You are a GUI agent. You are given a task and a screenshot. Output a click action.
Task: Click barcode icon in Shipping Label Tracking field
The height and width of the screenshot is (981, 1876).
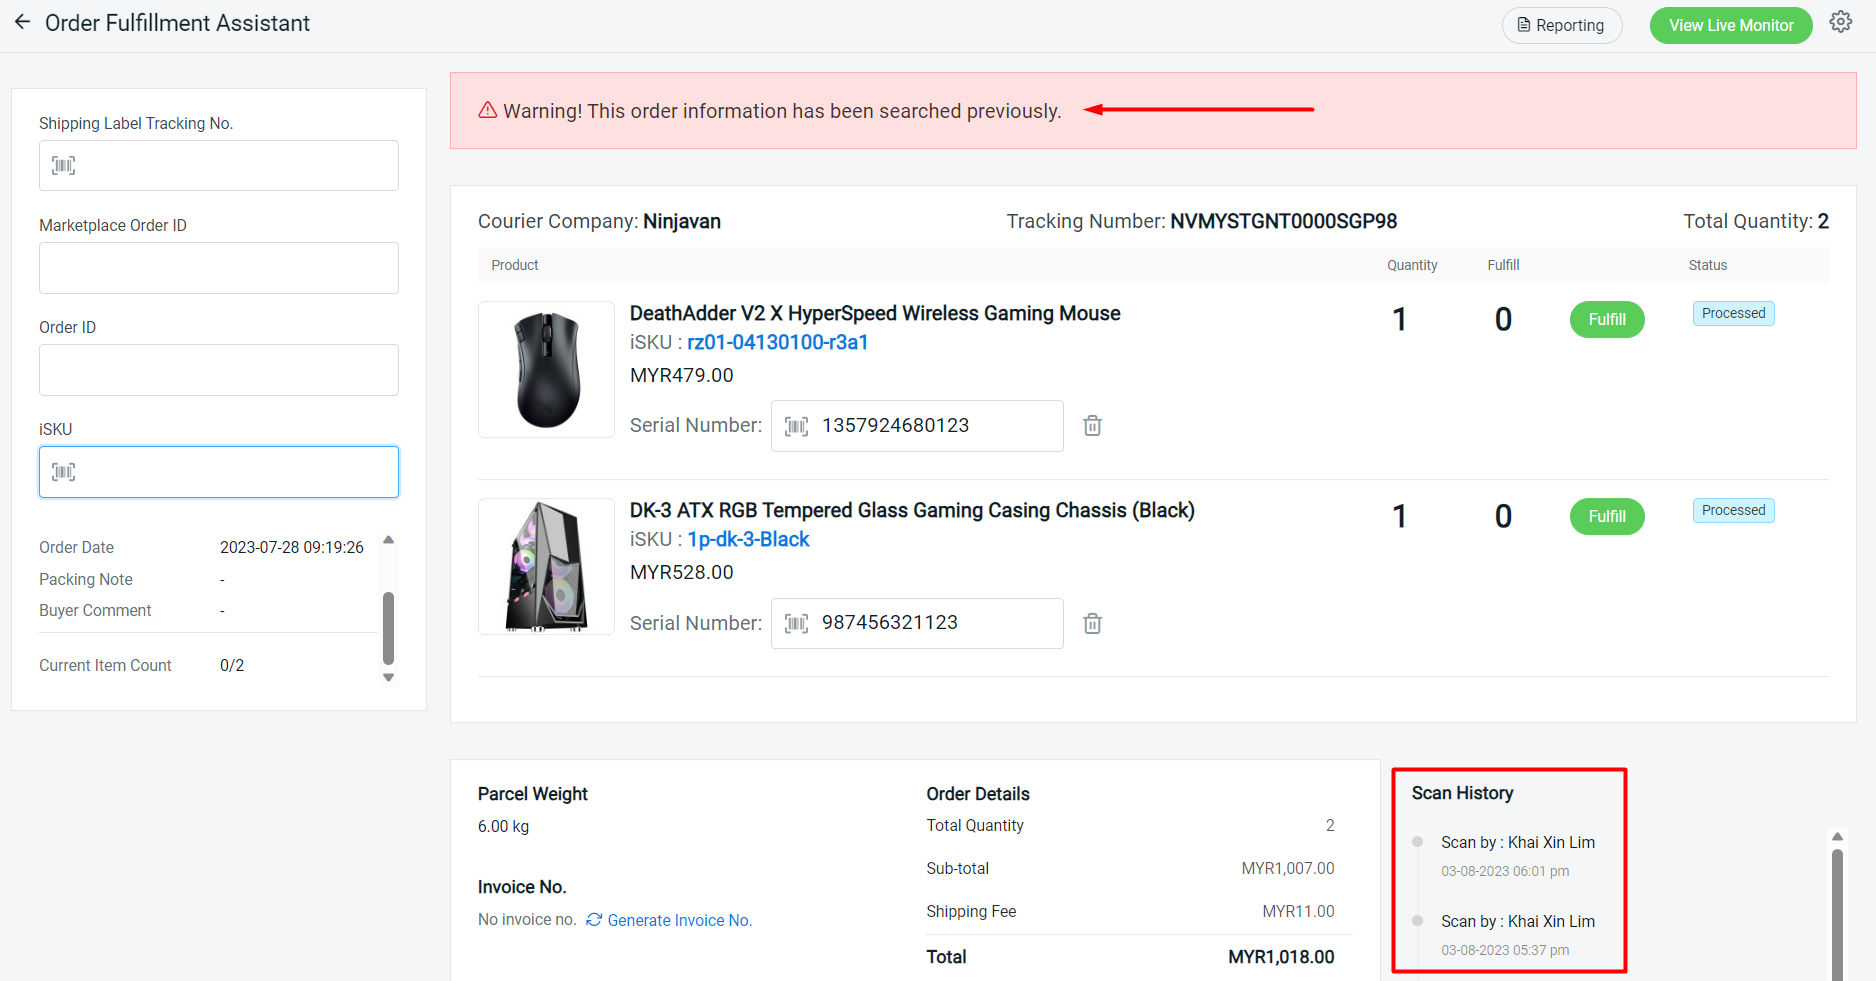click(64, 166)
